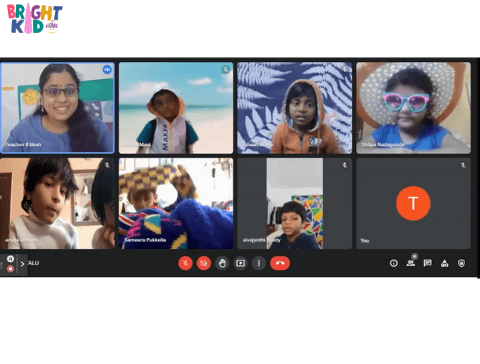Viewport: 480px width, 364px height.
Task: Pause the screen recording
Action: tap(10, 259)
